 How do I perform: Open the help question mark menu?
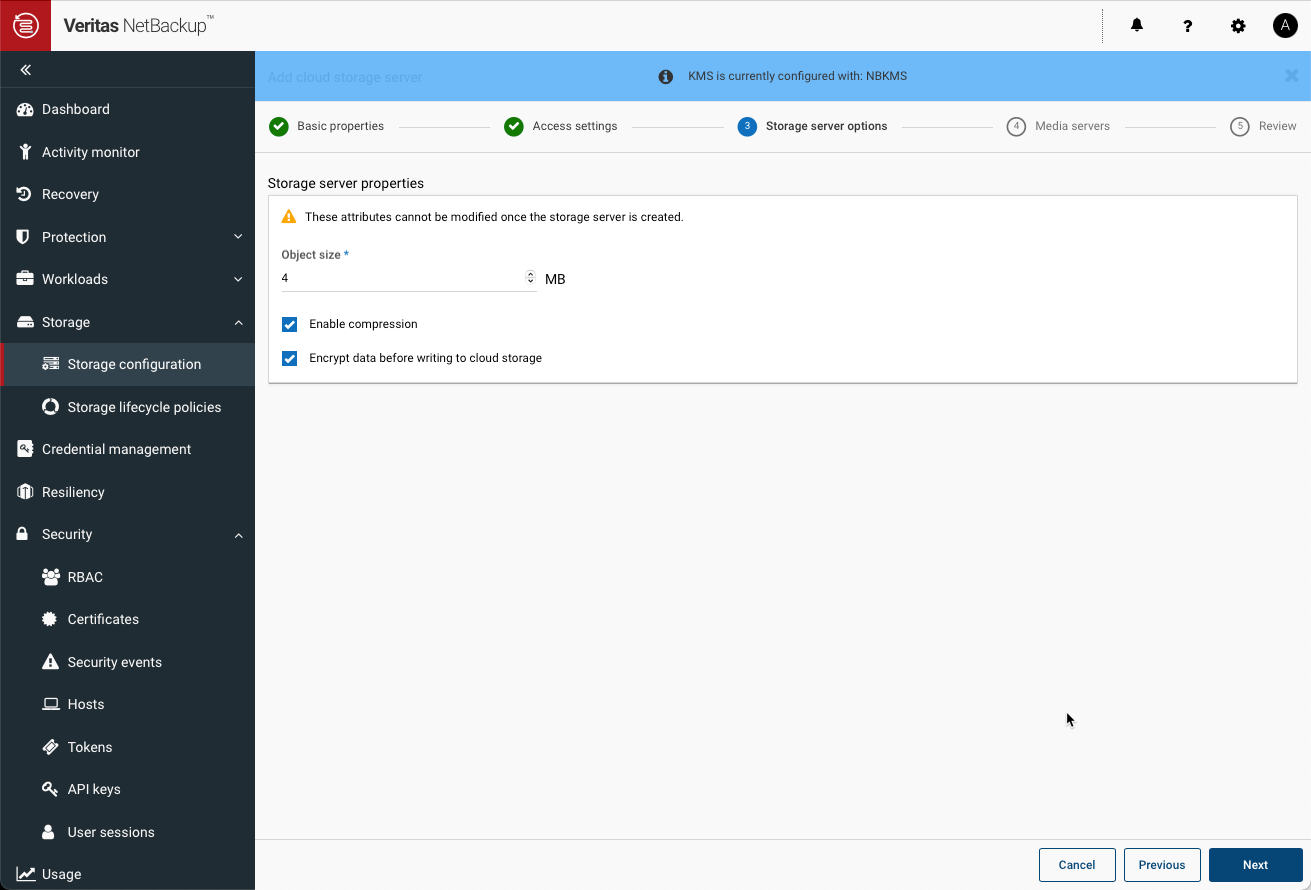coord(1188,26)
